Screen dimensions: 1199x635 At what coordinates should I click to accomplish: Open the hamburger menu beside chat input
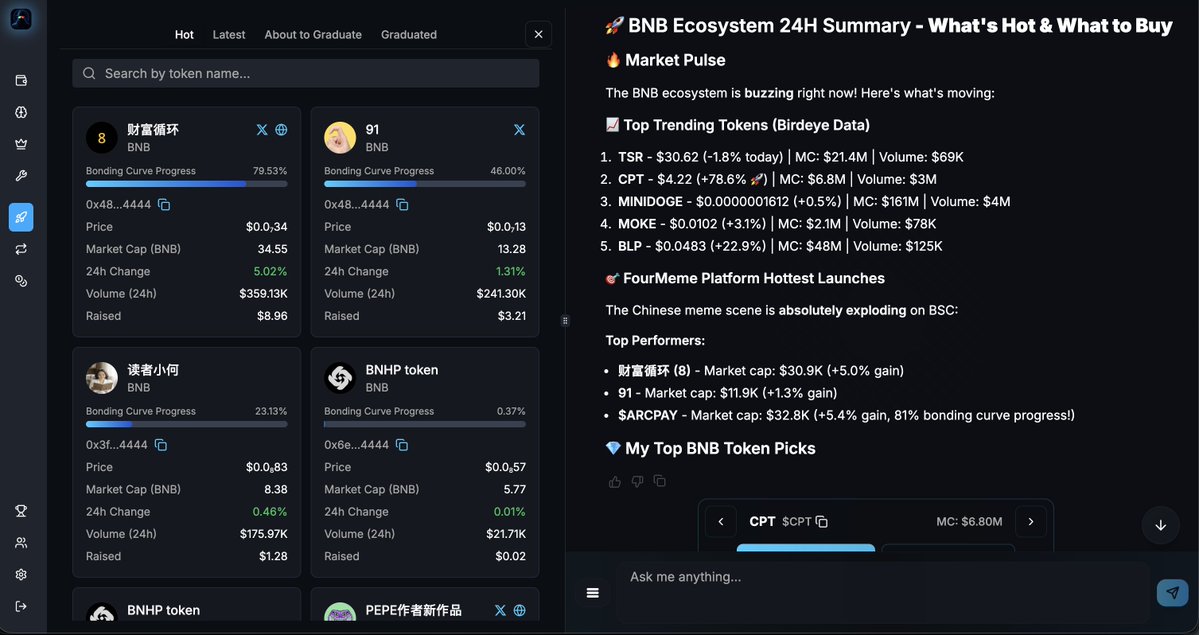pyautogui.click(x=592, y=592)
